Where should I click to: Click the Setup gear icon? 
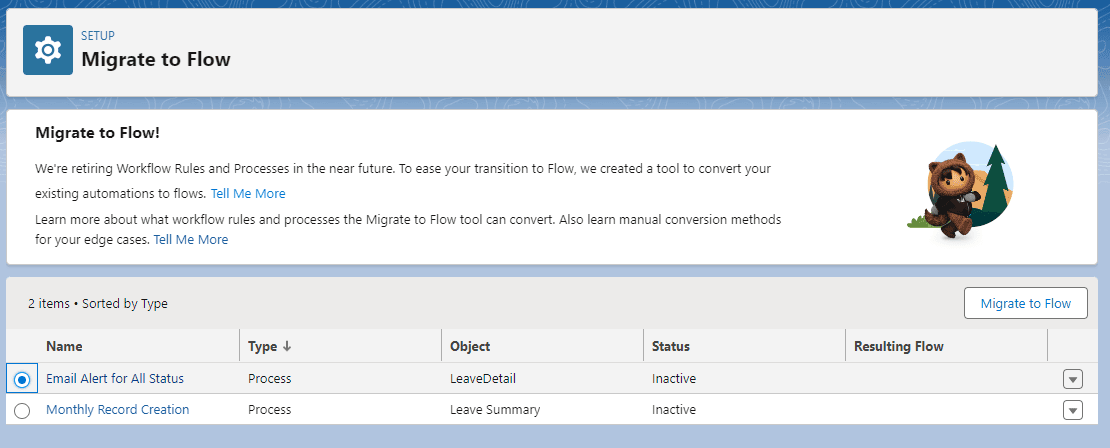48,50
